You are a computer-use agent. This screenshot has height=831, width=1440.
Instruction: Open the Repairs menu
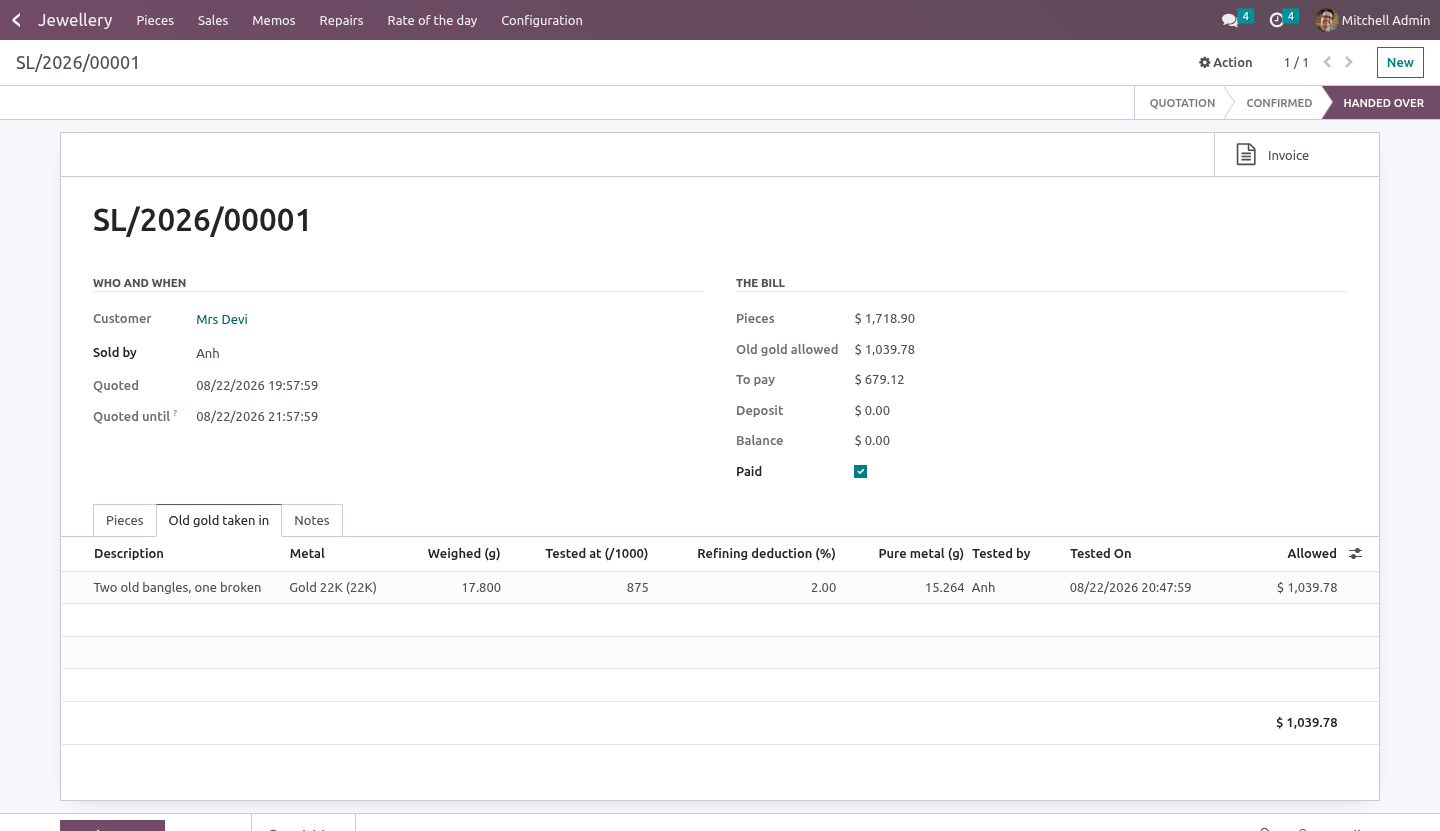click(341, 20)
